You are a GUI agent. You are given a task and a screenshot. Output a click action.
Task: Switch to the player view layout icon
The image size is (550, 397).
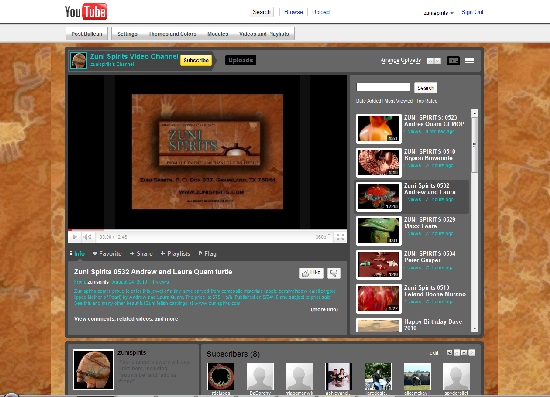(x=453, y=61)
